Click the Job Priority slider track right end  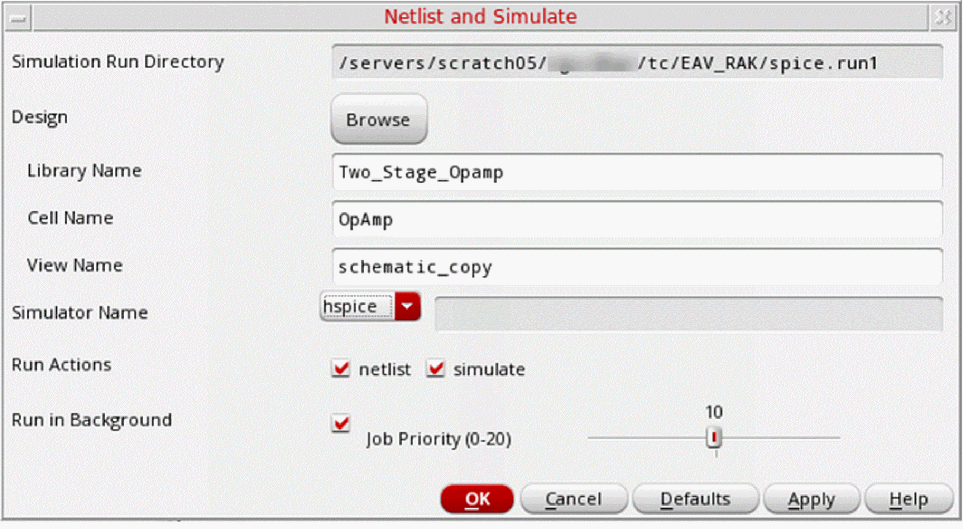click(835, 437)
